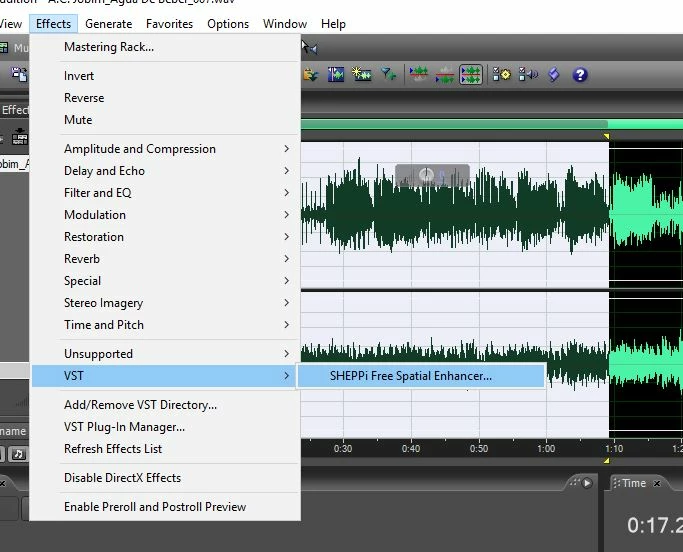Click the floating volume knob on waveform
This screenshot has height=552, width=683.
pyautogui.click(x=426, y=175)
